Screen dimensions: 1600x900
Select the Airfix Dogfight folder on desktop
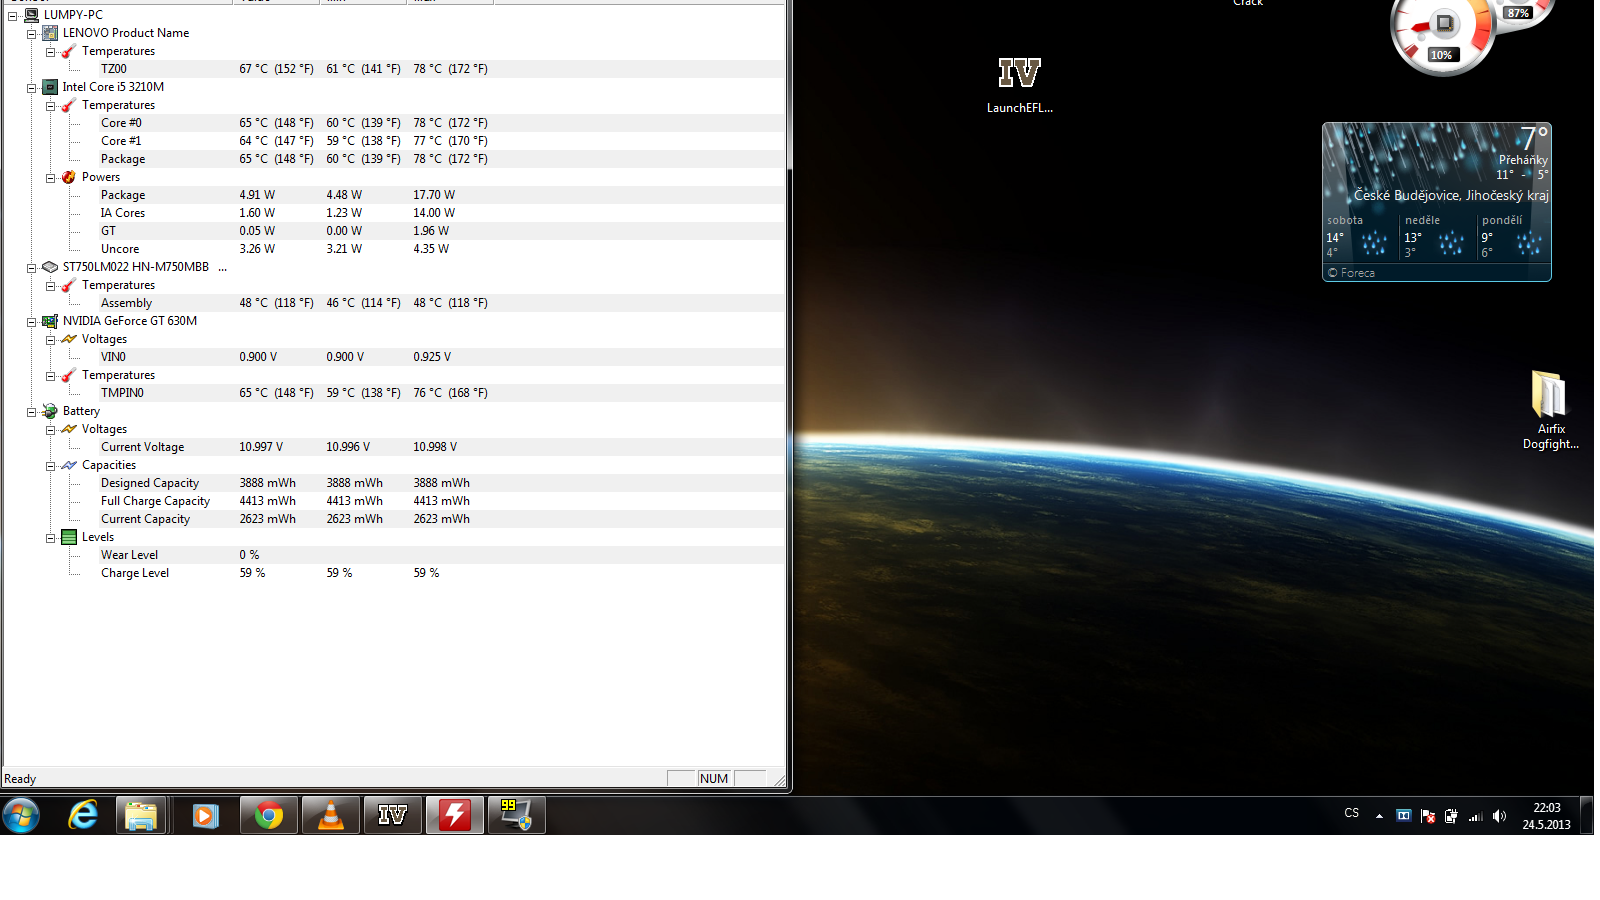1551,410
